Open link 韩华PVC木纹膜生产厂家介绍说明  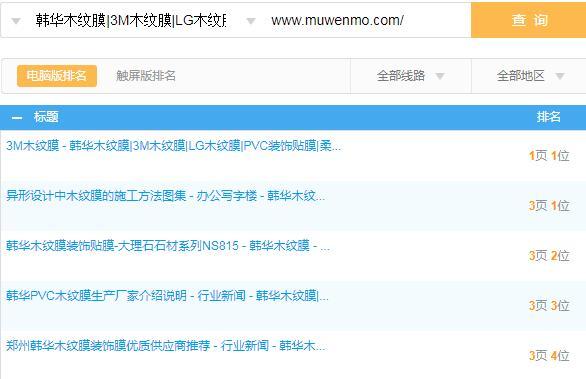tap(167, 296)
